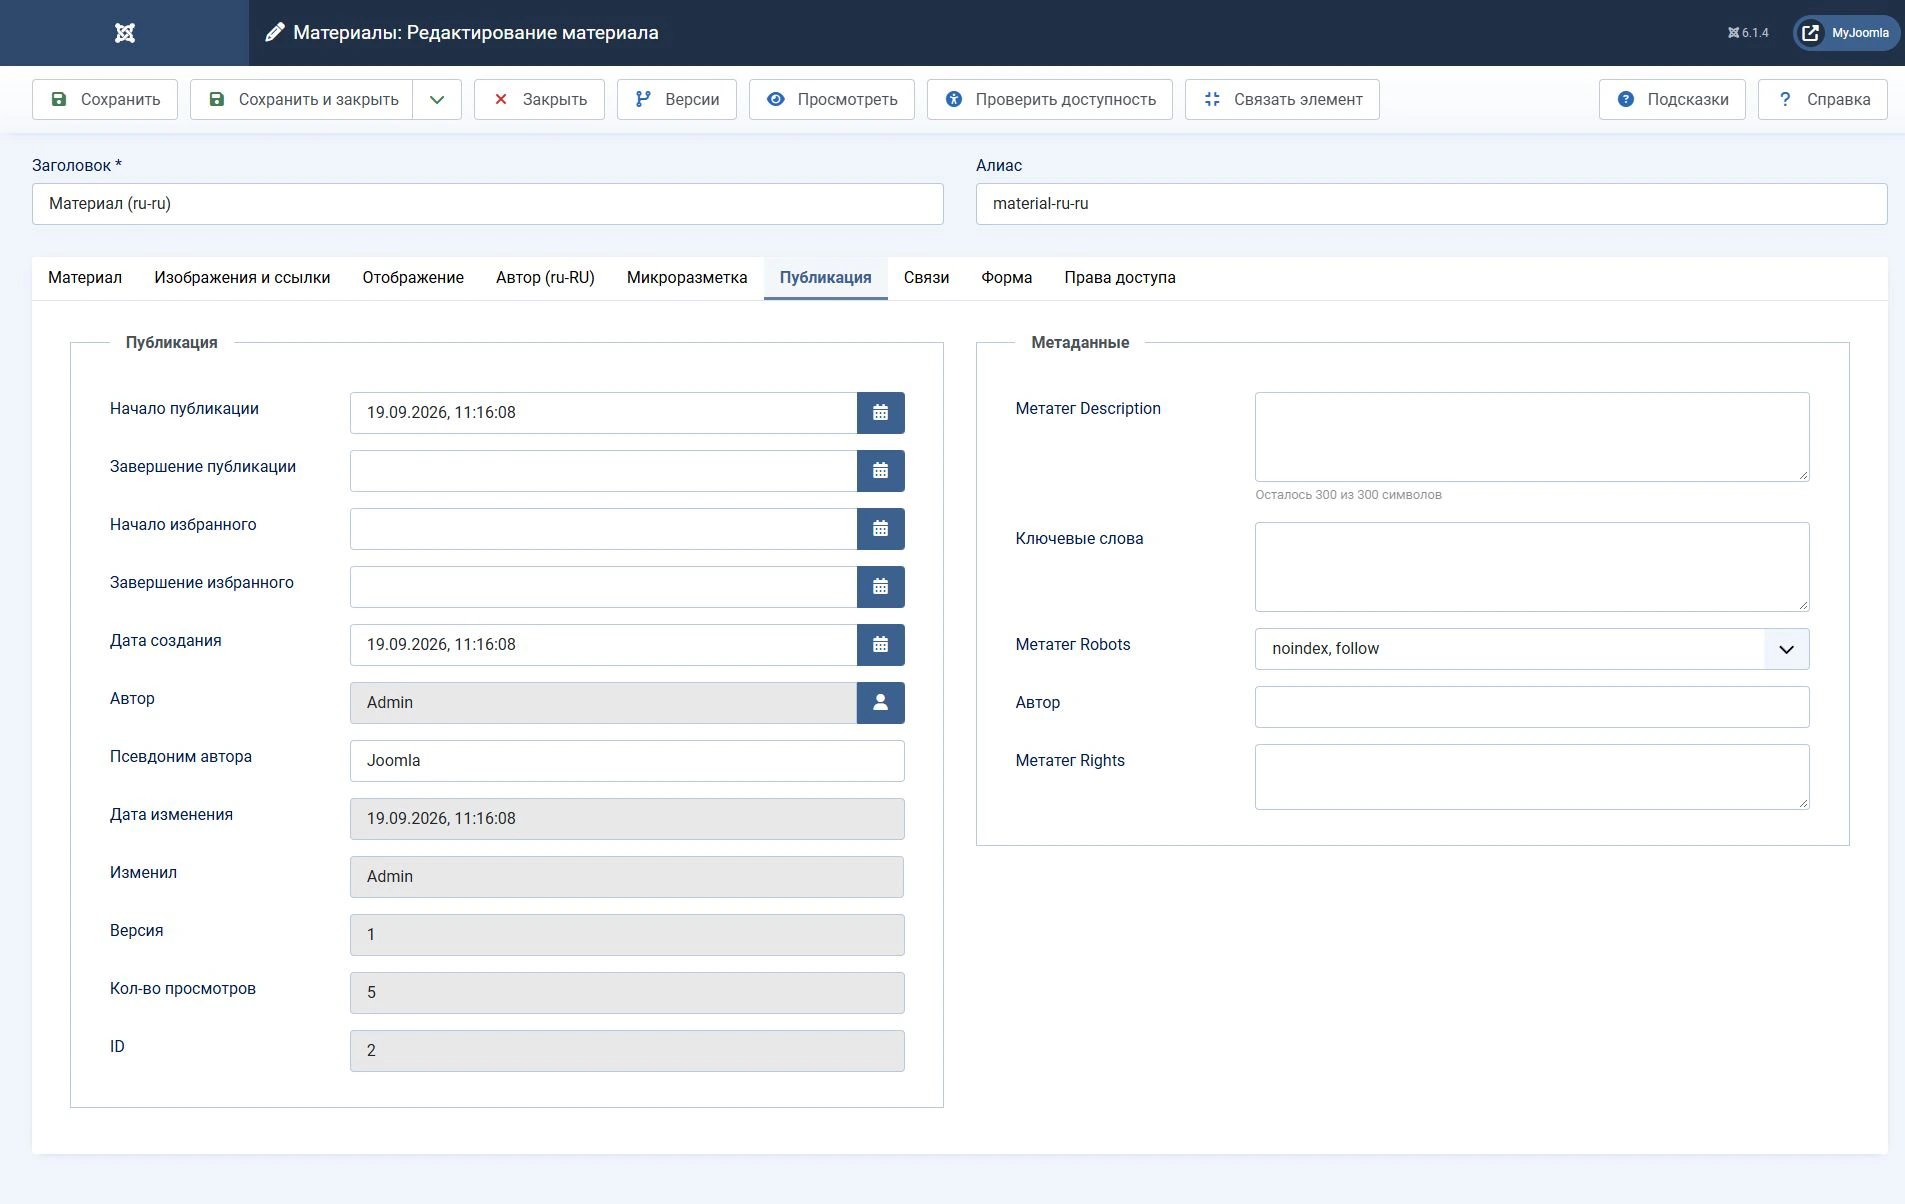Open the Отображение tab
Screen dimensions: 1905x1204
pos(413,278)
